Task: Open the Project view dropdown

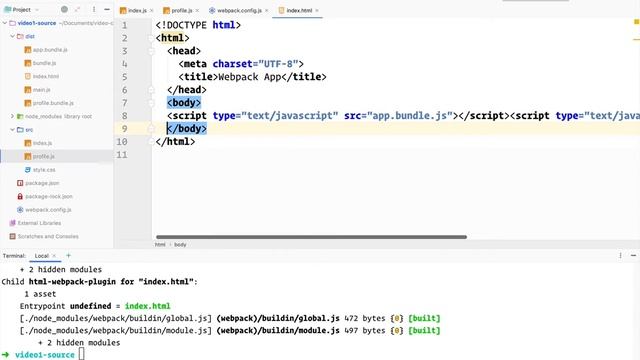Action: click(22, 9)
